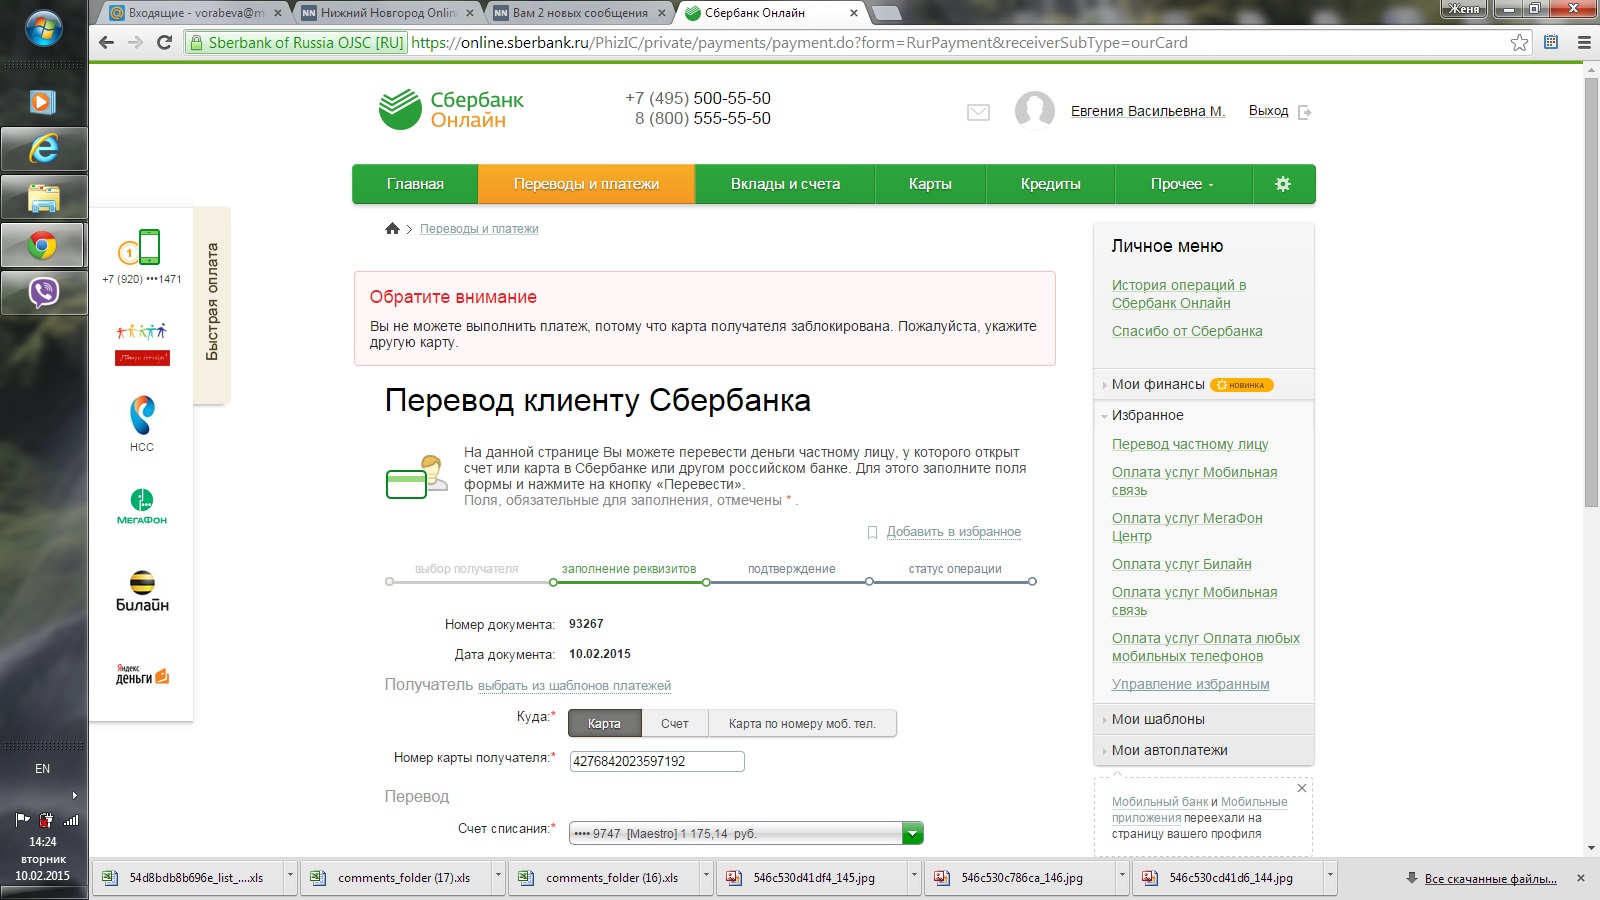Switch to 'Нижний Новгород Online' browser tab
Image resolution: width=1600 pixels, height=900 pixels.
tap(388, 13)
